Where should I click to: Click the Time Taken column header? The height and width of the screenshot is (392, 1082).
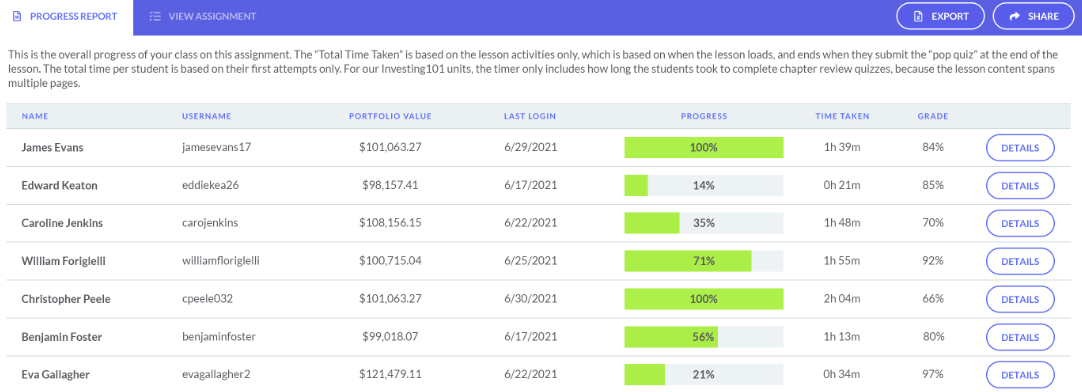click(x=842, y=116)
